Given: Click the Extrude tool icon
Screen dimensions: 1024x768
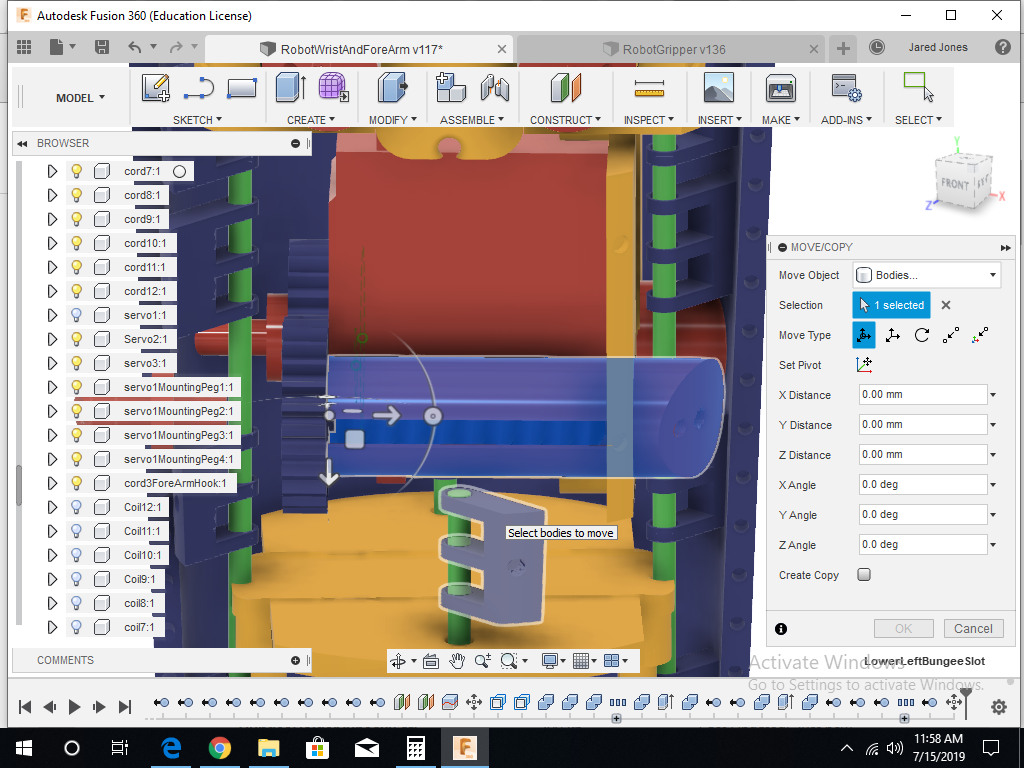Looking at the screenshot, I should pos(291,88).
